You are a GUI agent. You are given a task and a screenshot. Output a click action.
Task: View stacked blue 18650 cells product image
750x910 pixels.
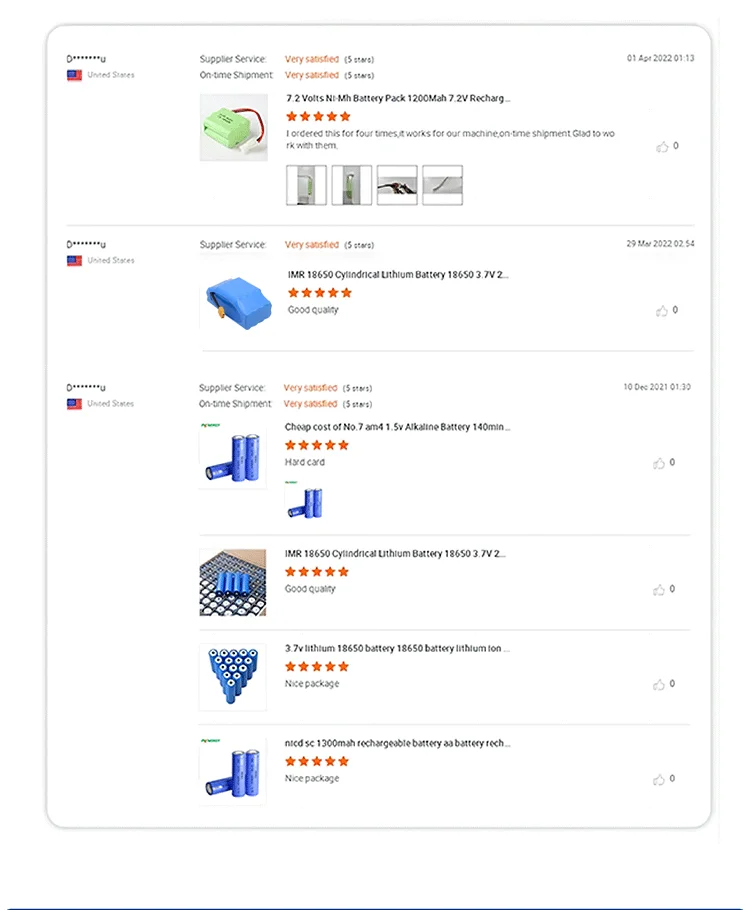(233, 676)
